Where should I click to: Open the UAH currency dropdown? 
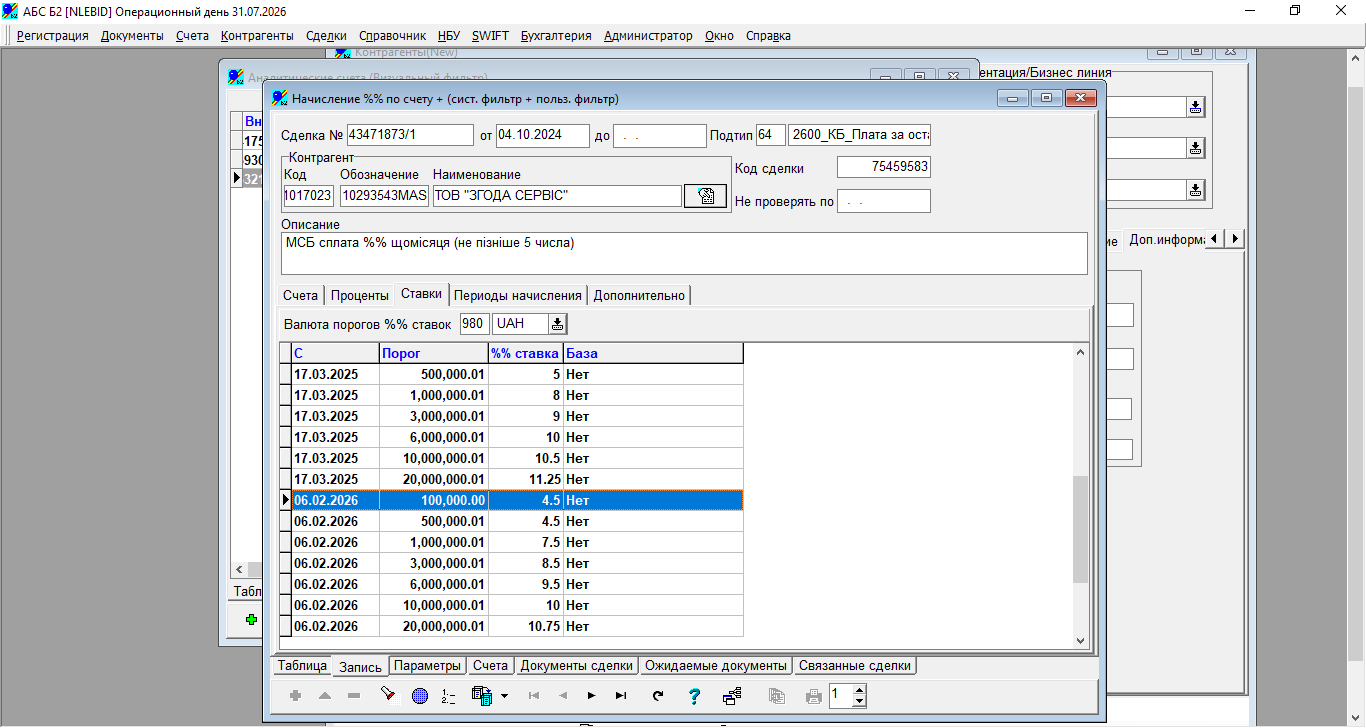pyautogui.click(x=558, y=324)
